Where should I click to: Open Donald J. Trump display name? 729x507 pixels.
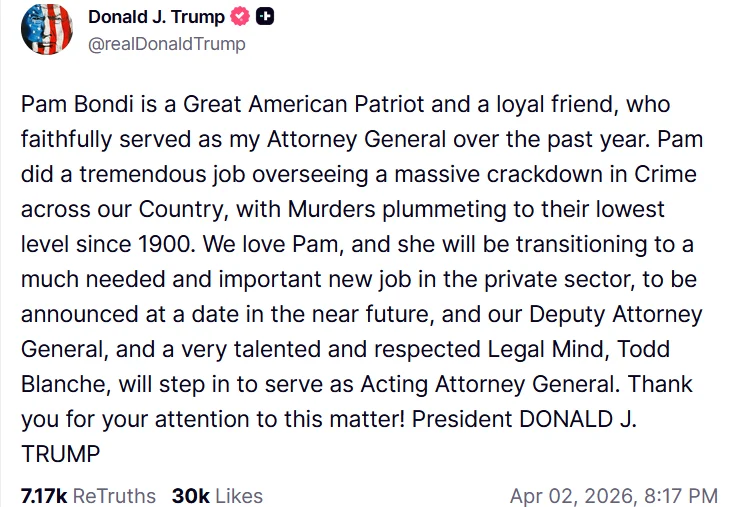coord(157,17)
